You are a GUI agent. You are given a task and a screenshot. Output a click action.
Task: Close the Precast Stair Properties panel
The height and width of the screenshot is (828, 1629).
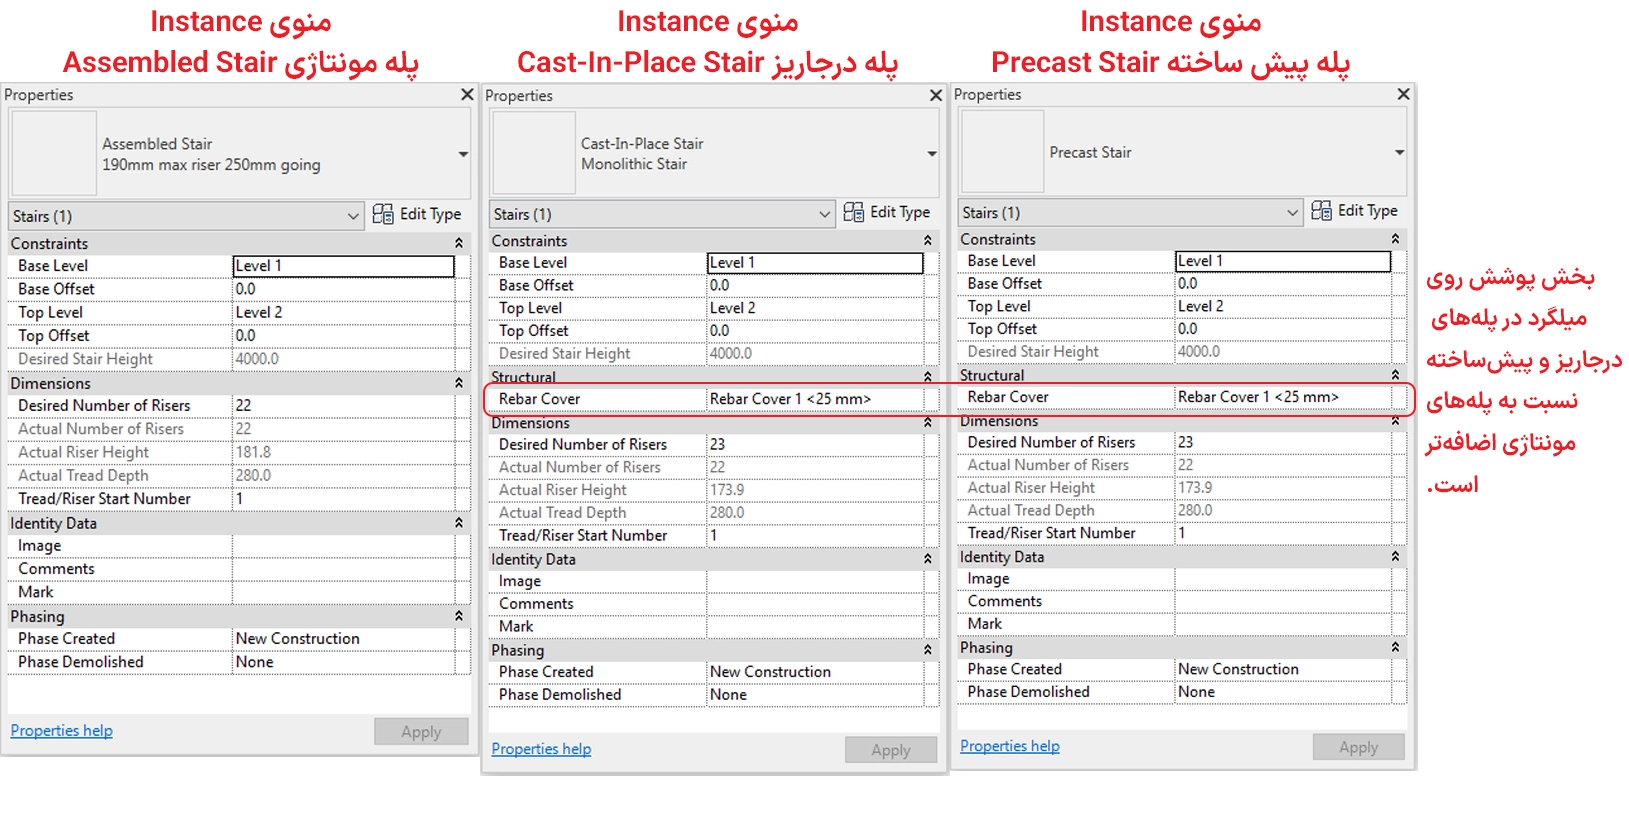tap(1403, 94)
